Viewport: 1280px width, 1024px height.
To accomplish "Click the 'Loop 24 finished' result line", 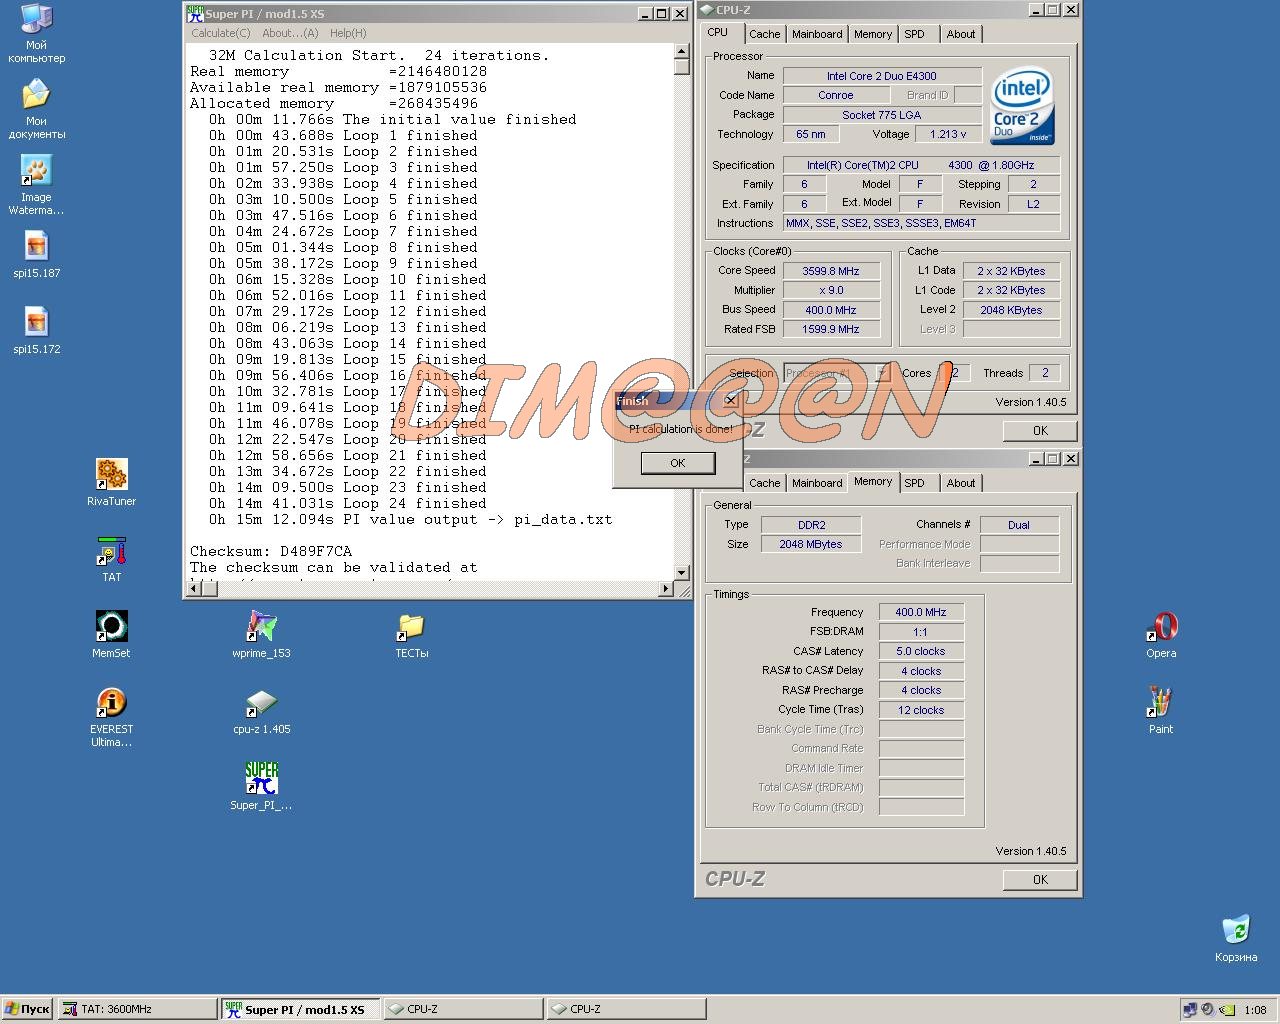I will tap(348, 503).
